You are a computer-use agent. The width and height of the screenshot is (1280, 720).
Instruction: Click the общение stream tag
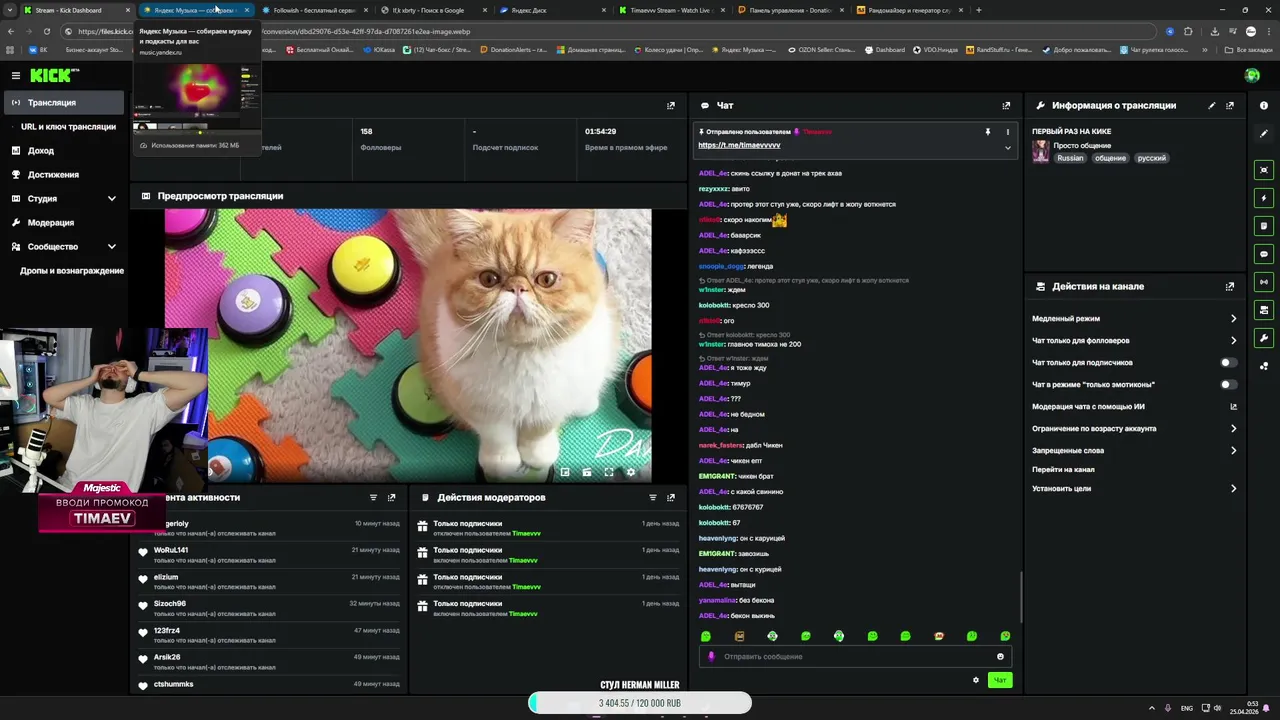(x=1110, y=158)
